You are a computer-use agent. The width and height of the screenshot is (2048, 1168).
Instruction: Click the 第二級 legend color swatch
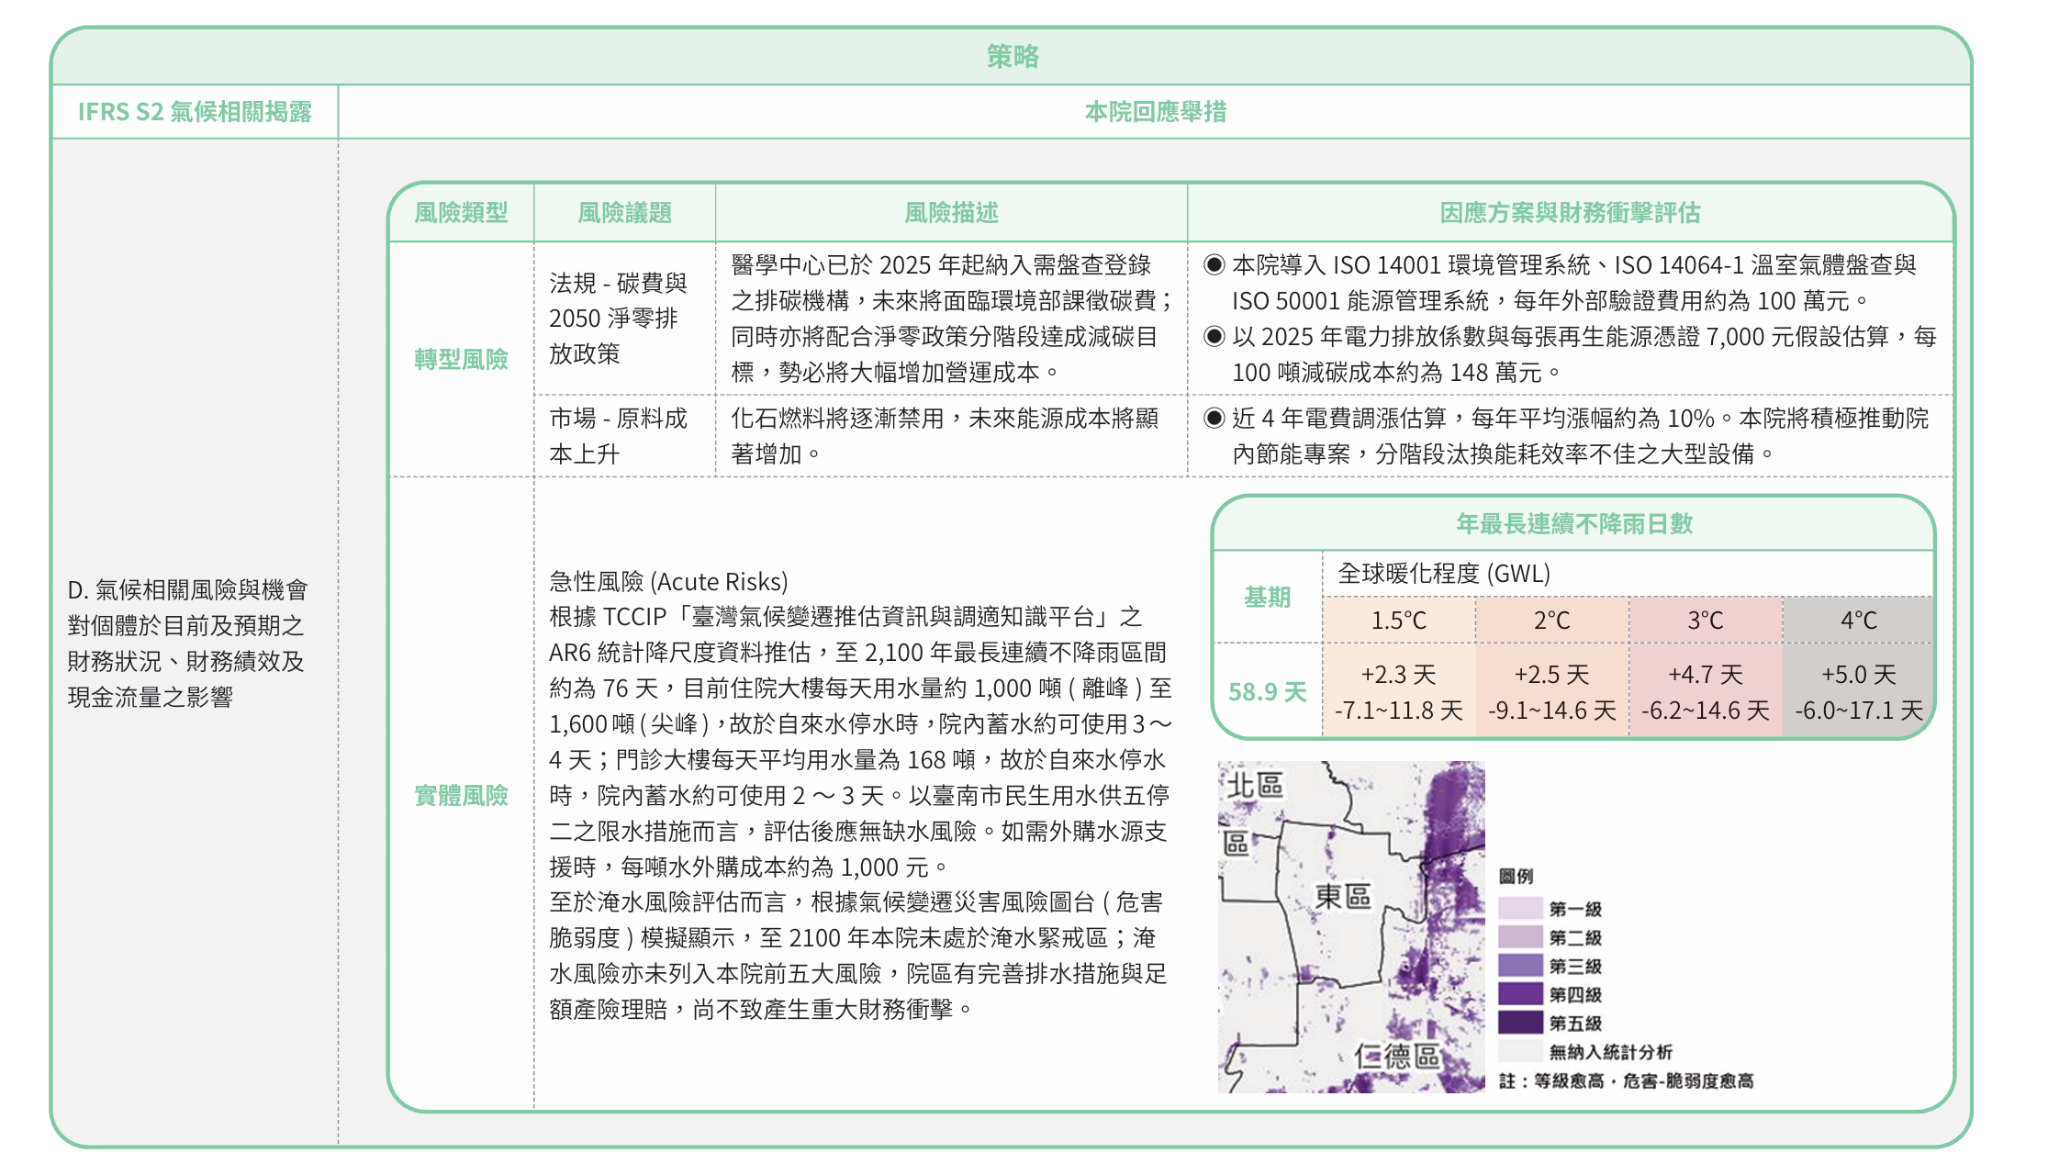coord(1520,937)
